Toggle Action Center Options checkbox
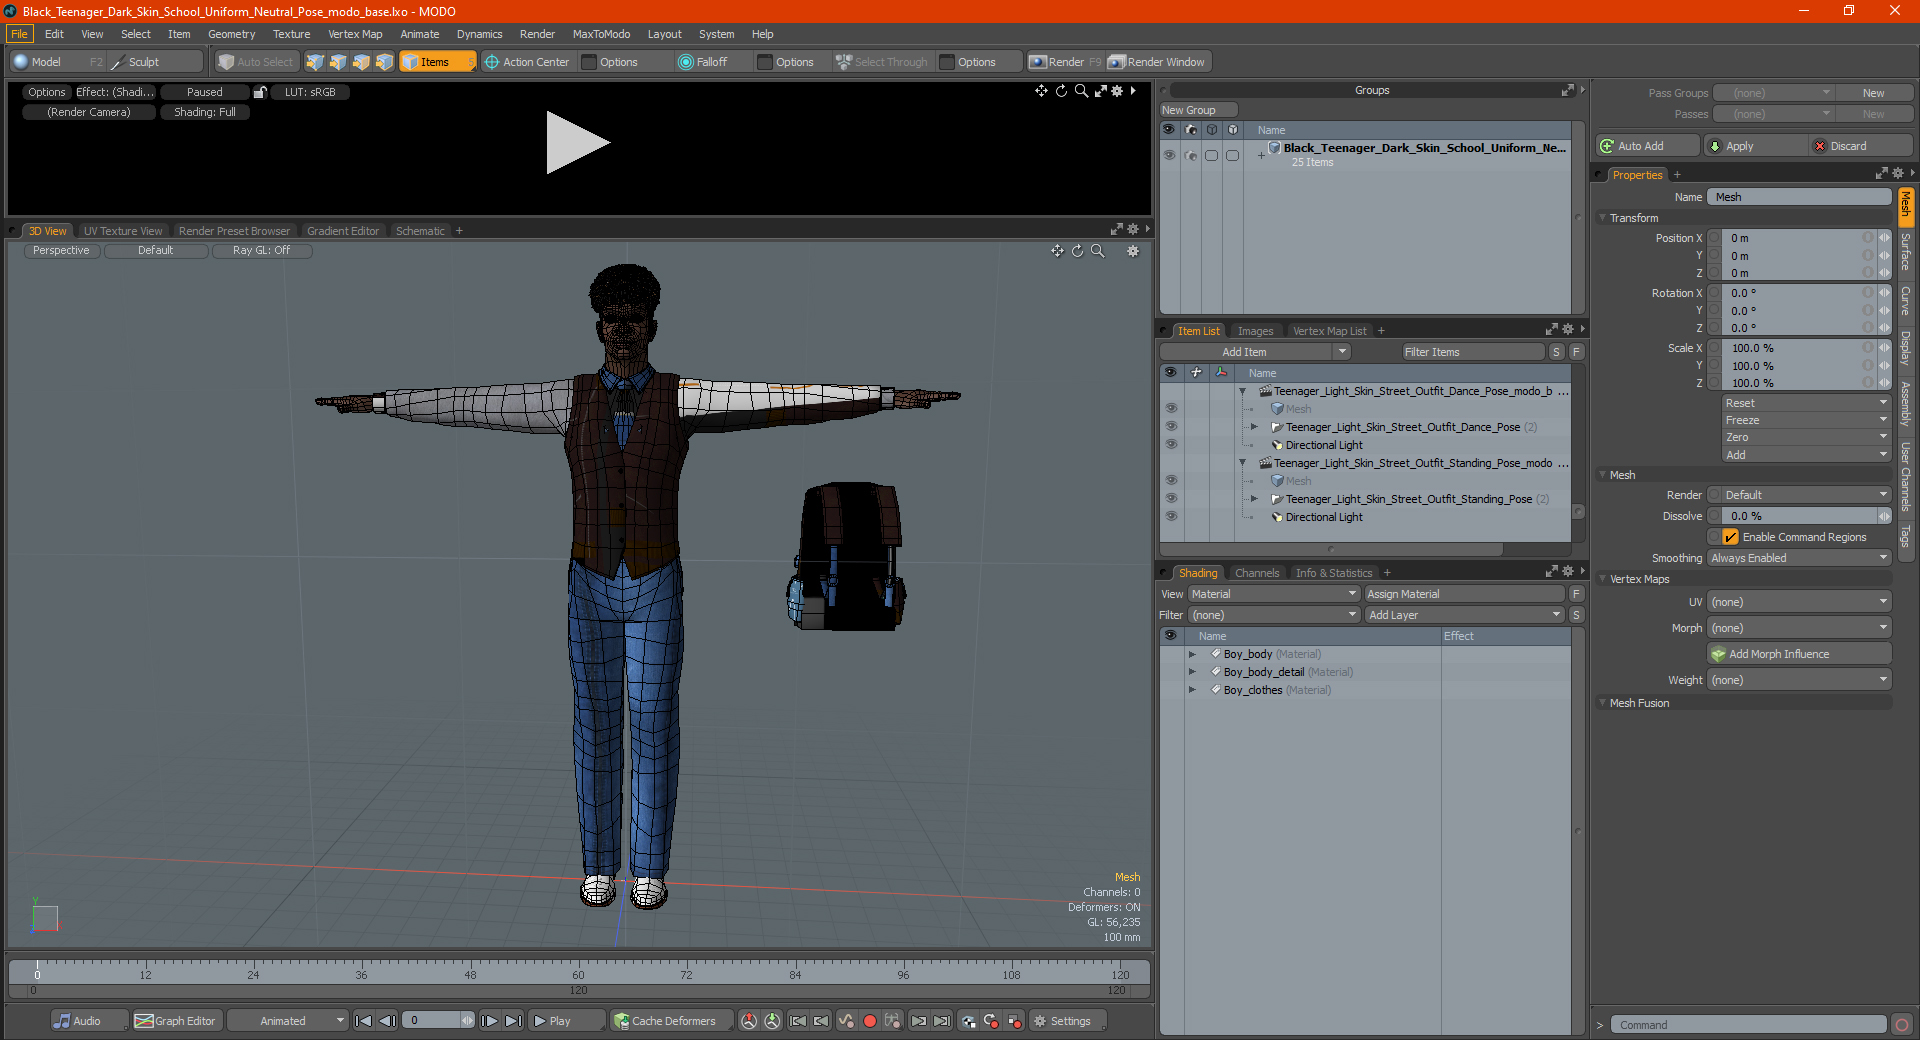The width and height of the screenshot is (1920, 1040). click(x=590, y=62)
